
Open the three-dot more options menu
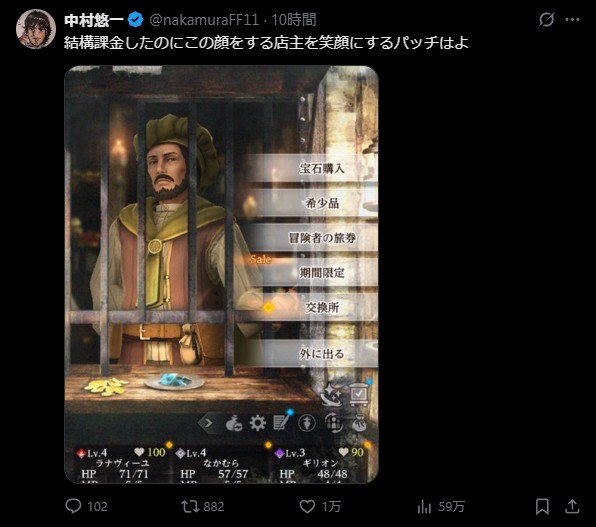click(x=572, y=19)
